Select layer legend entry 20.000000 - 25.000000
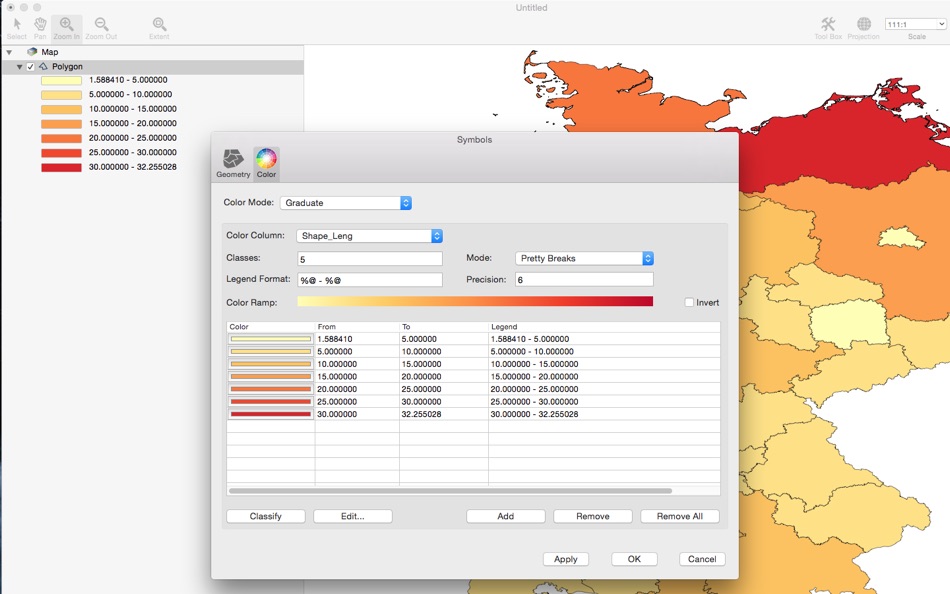Viewport: 950px width, 594px height. [133, 138]
